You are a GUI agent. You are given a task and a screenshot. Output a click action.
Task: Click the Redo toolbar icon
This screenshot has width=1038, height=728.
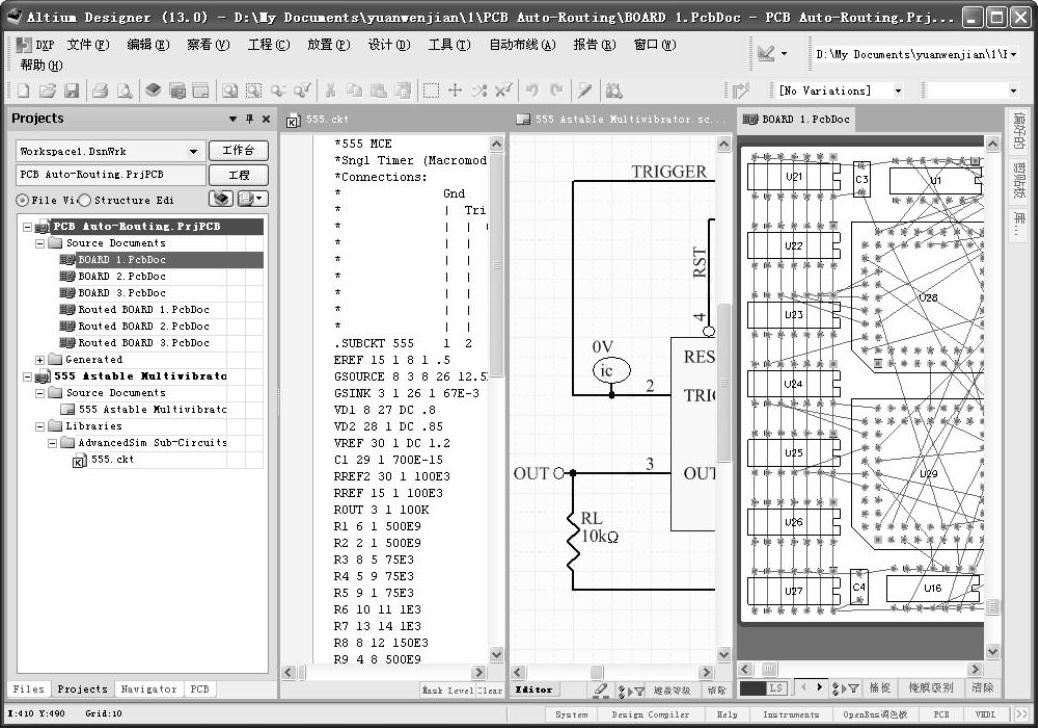click(x=556, y=90)
